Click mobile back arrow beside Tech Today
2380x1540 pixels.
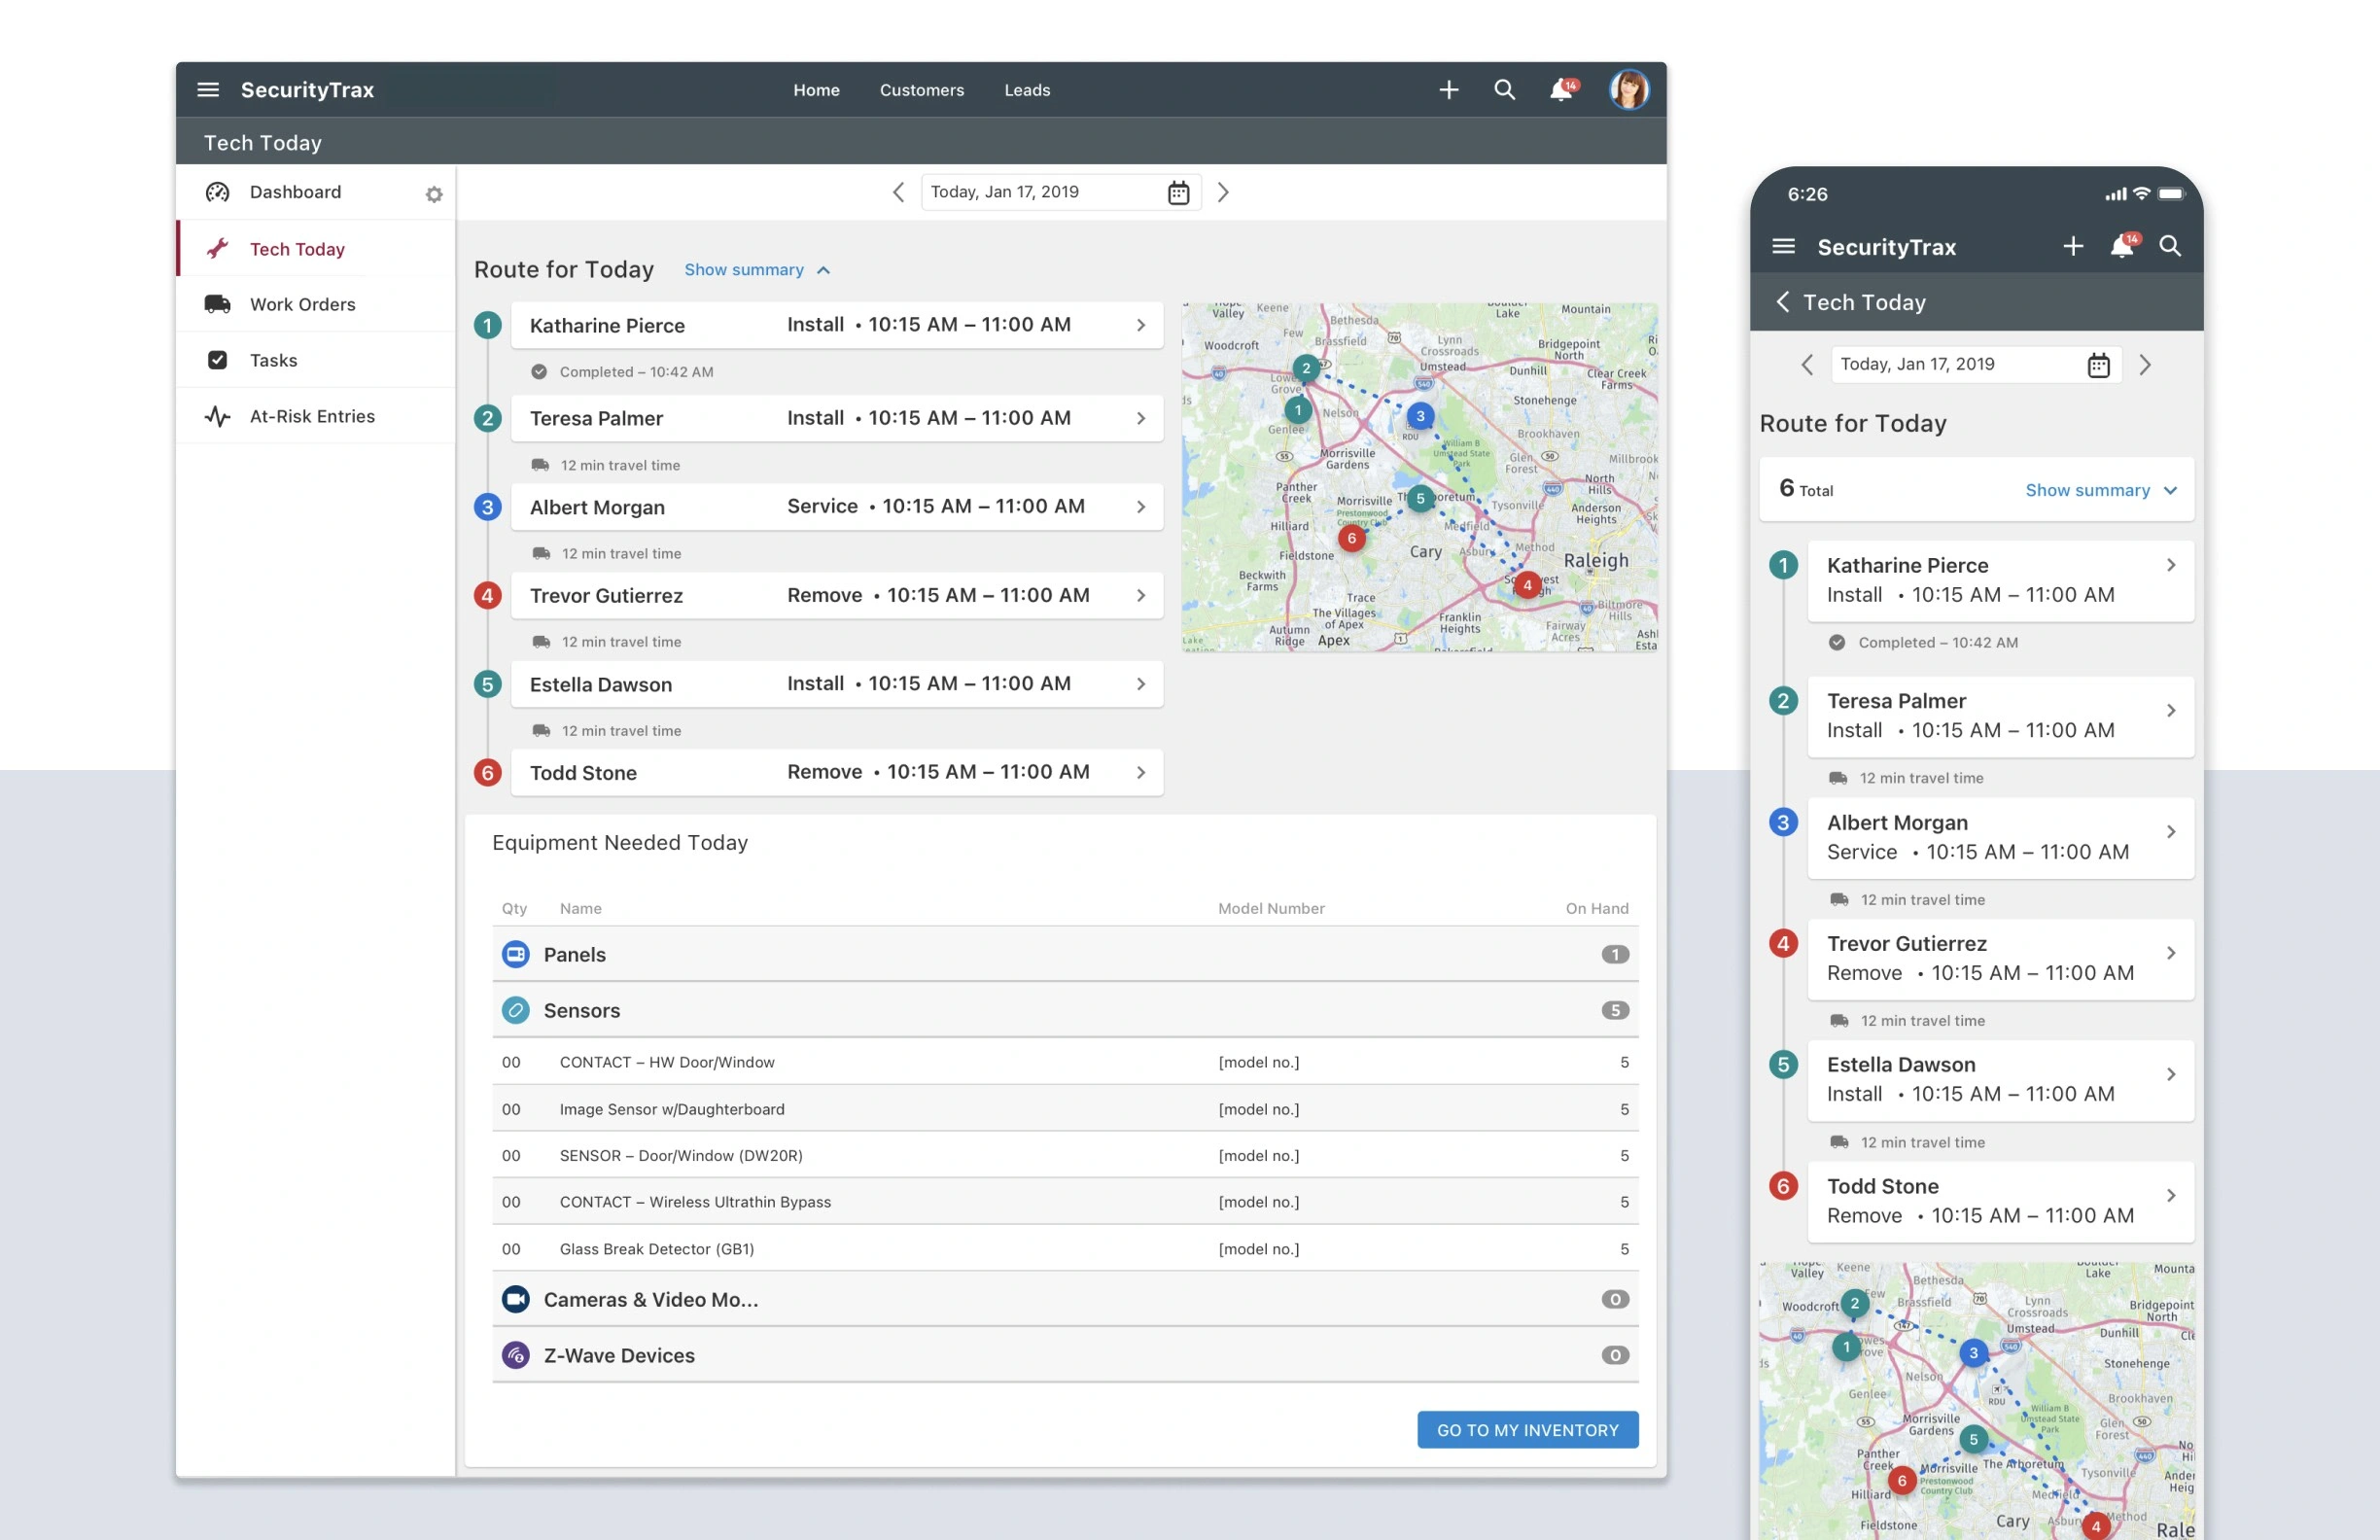tap(1782, 302)
